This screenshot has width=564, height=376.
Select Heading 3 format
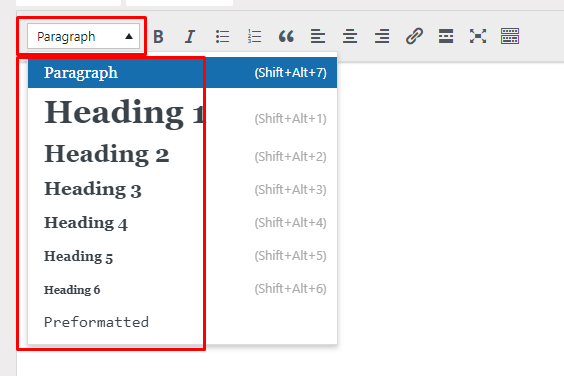point(182,189)
